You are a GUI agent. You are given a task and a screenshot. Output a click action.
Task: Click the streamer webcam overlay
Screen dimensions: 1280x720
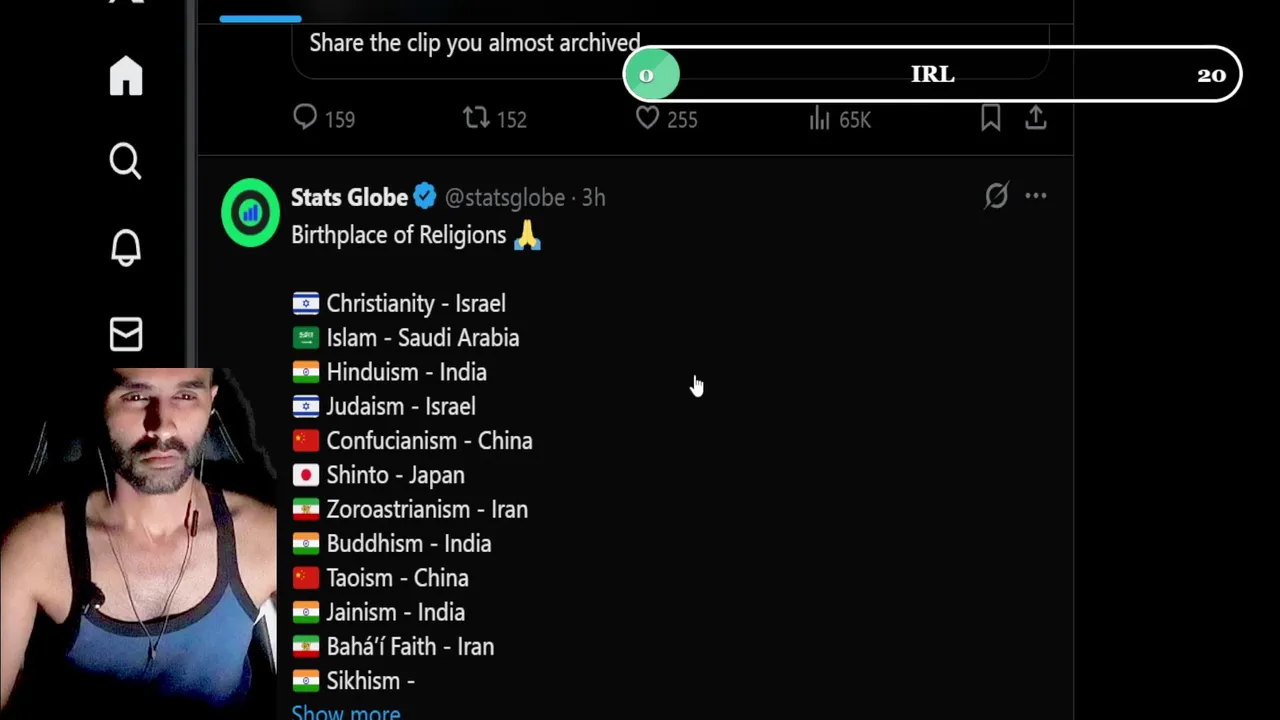[x=138, y=540]
